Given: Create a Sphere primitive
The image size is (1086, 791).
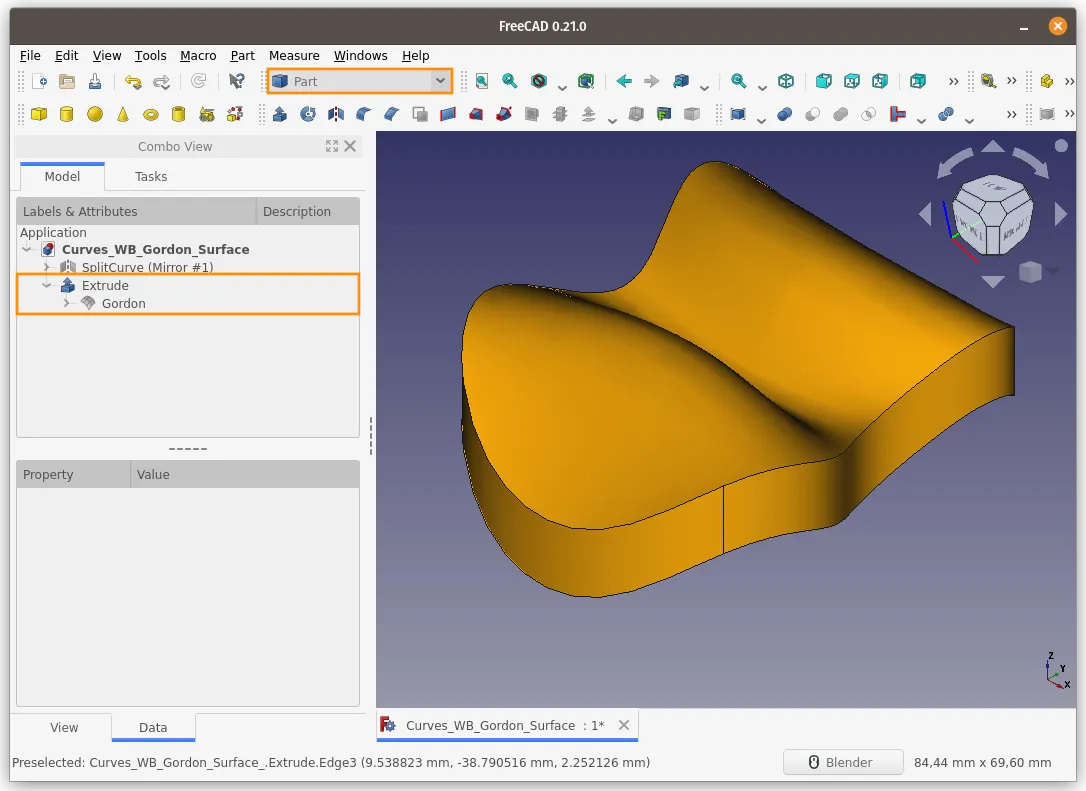Looking at the screenshot, I should [x=95, y=114].
